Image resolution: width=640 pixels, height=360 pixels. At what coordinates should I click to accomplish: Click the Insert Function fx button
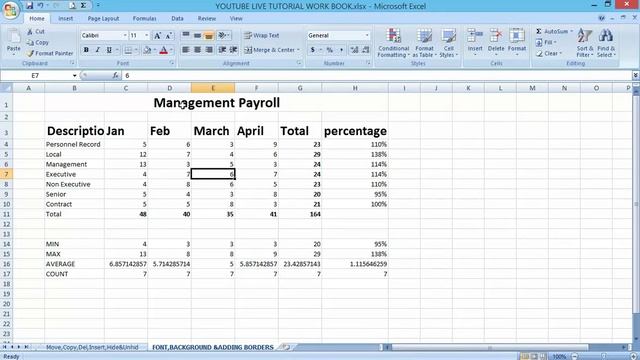coord(116,76)
